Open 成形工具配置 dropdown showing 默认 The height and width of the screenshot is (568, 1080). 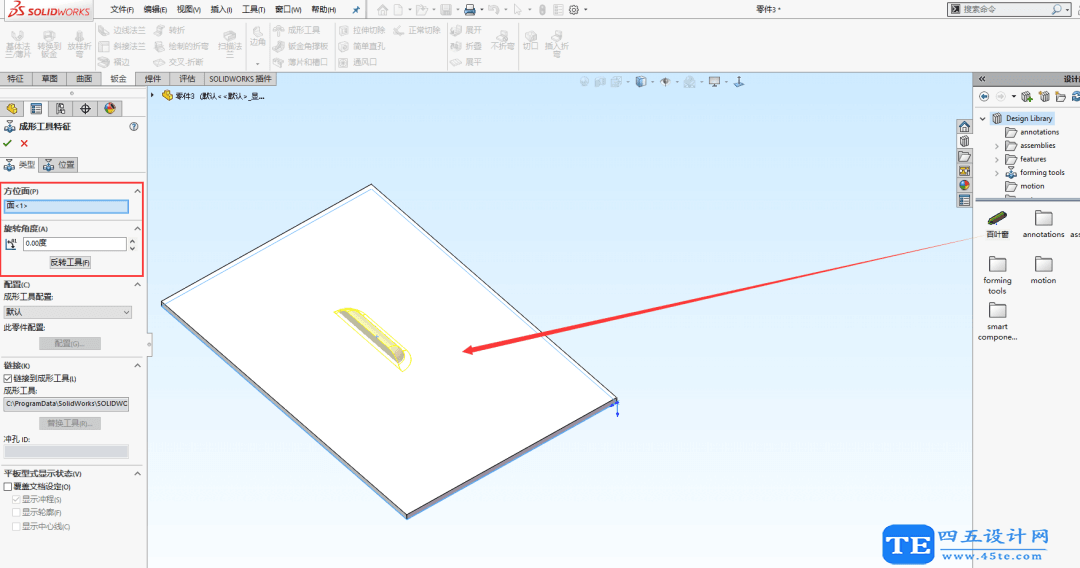(67, 313)
